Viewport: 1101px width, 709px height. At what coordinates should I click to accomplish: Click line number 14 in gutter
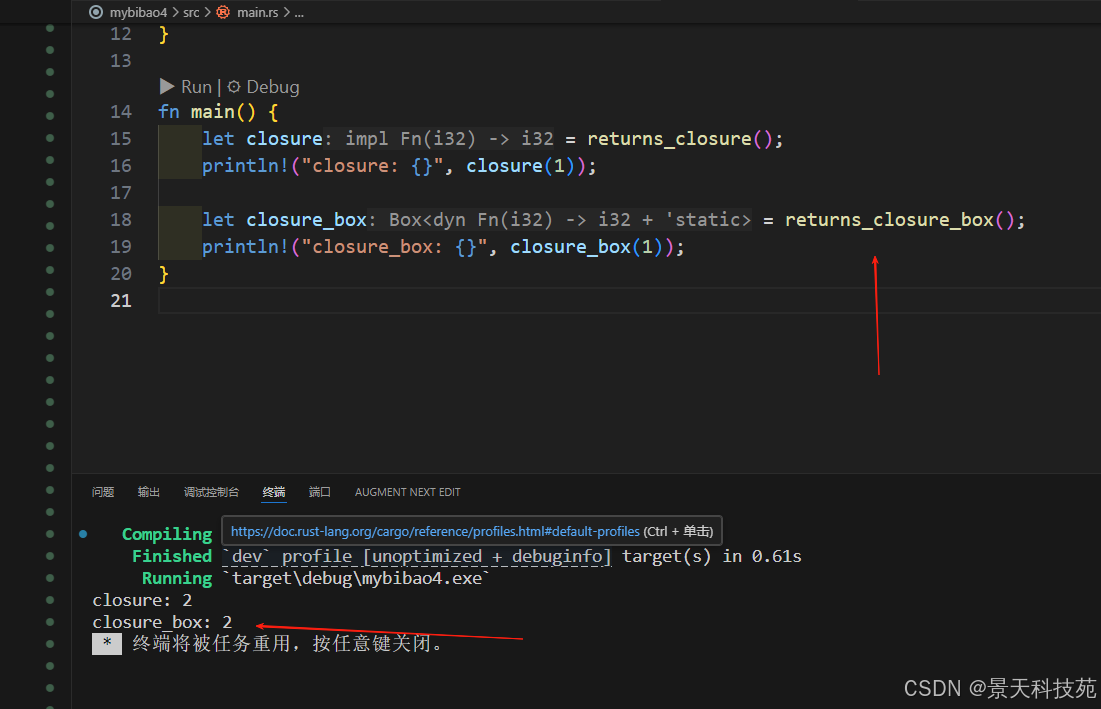coord(121,112)
